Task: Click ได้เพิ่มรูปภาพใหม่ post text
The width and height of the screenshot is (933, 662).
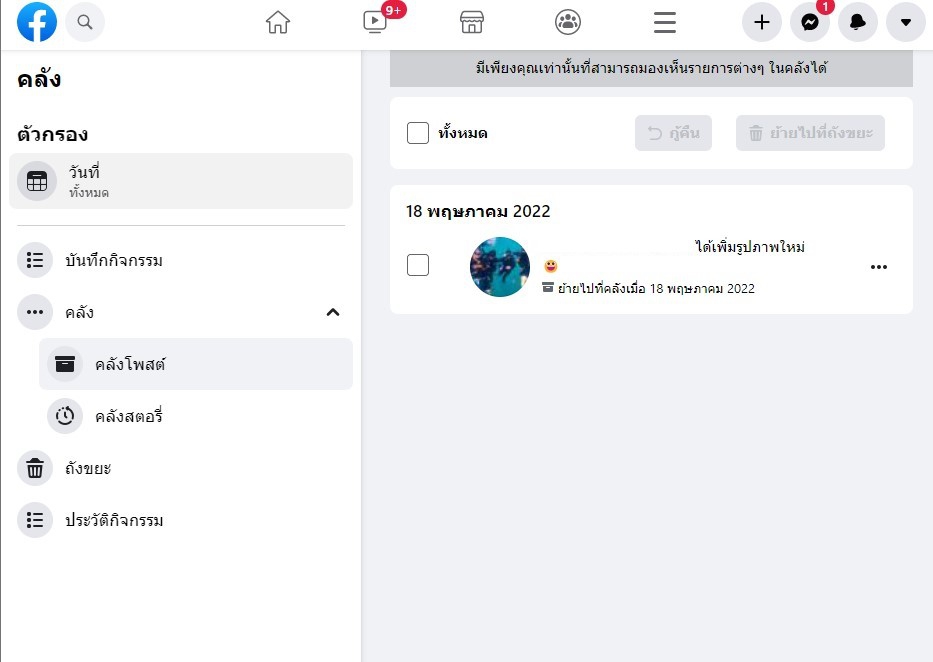Action: (x=750, y=246)
